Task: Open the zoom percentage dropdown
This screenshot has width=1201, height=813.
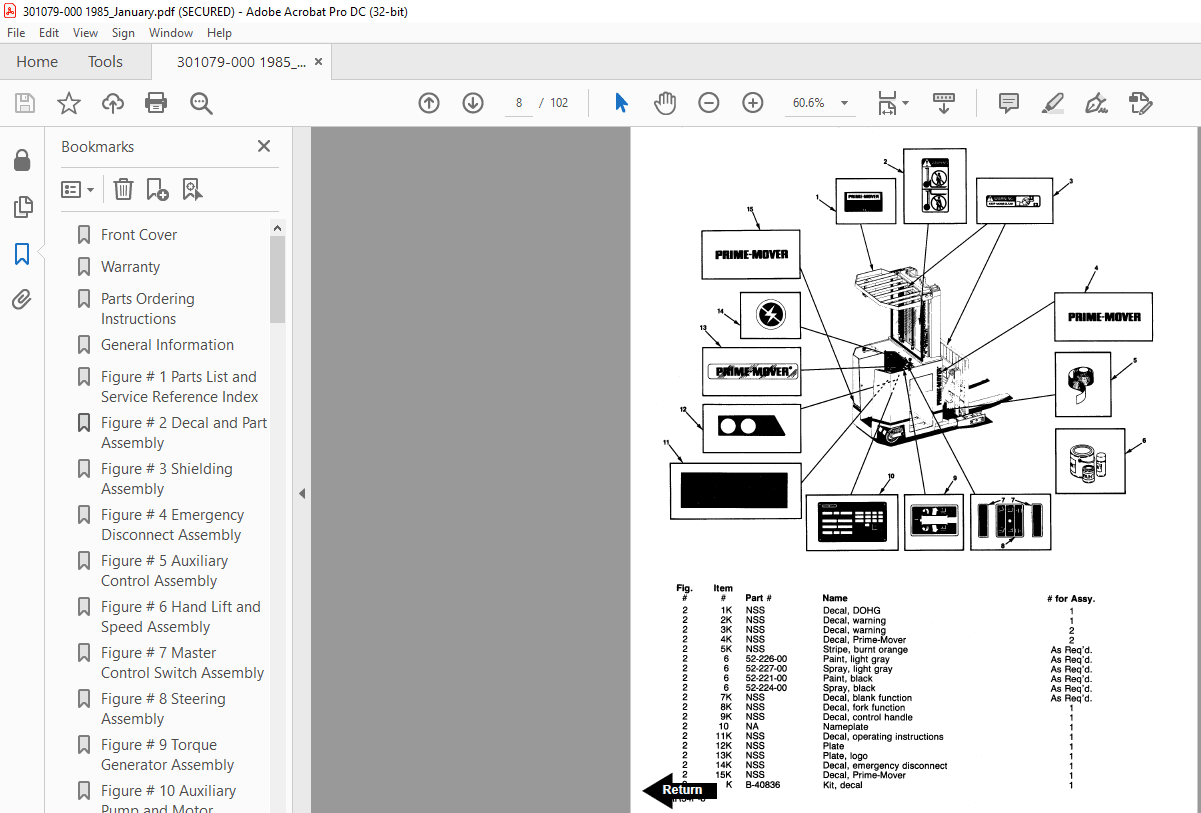Action: click(x=843, y=103)
